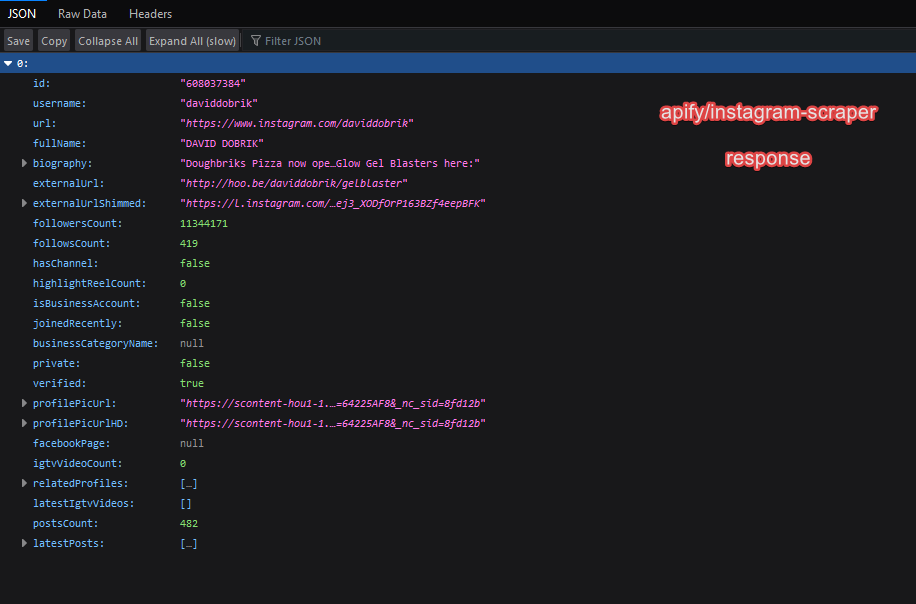The width and height of the screenshot is (916, 604).
Task: Expand the externalUrlShimmed entry
Action: point(25,203)
